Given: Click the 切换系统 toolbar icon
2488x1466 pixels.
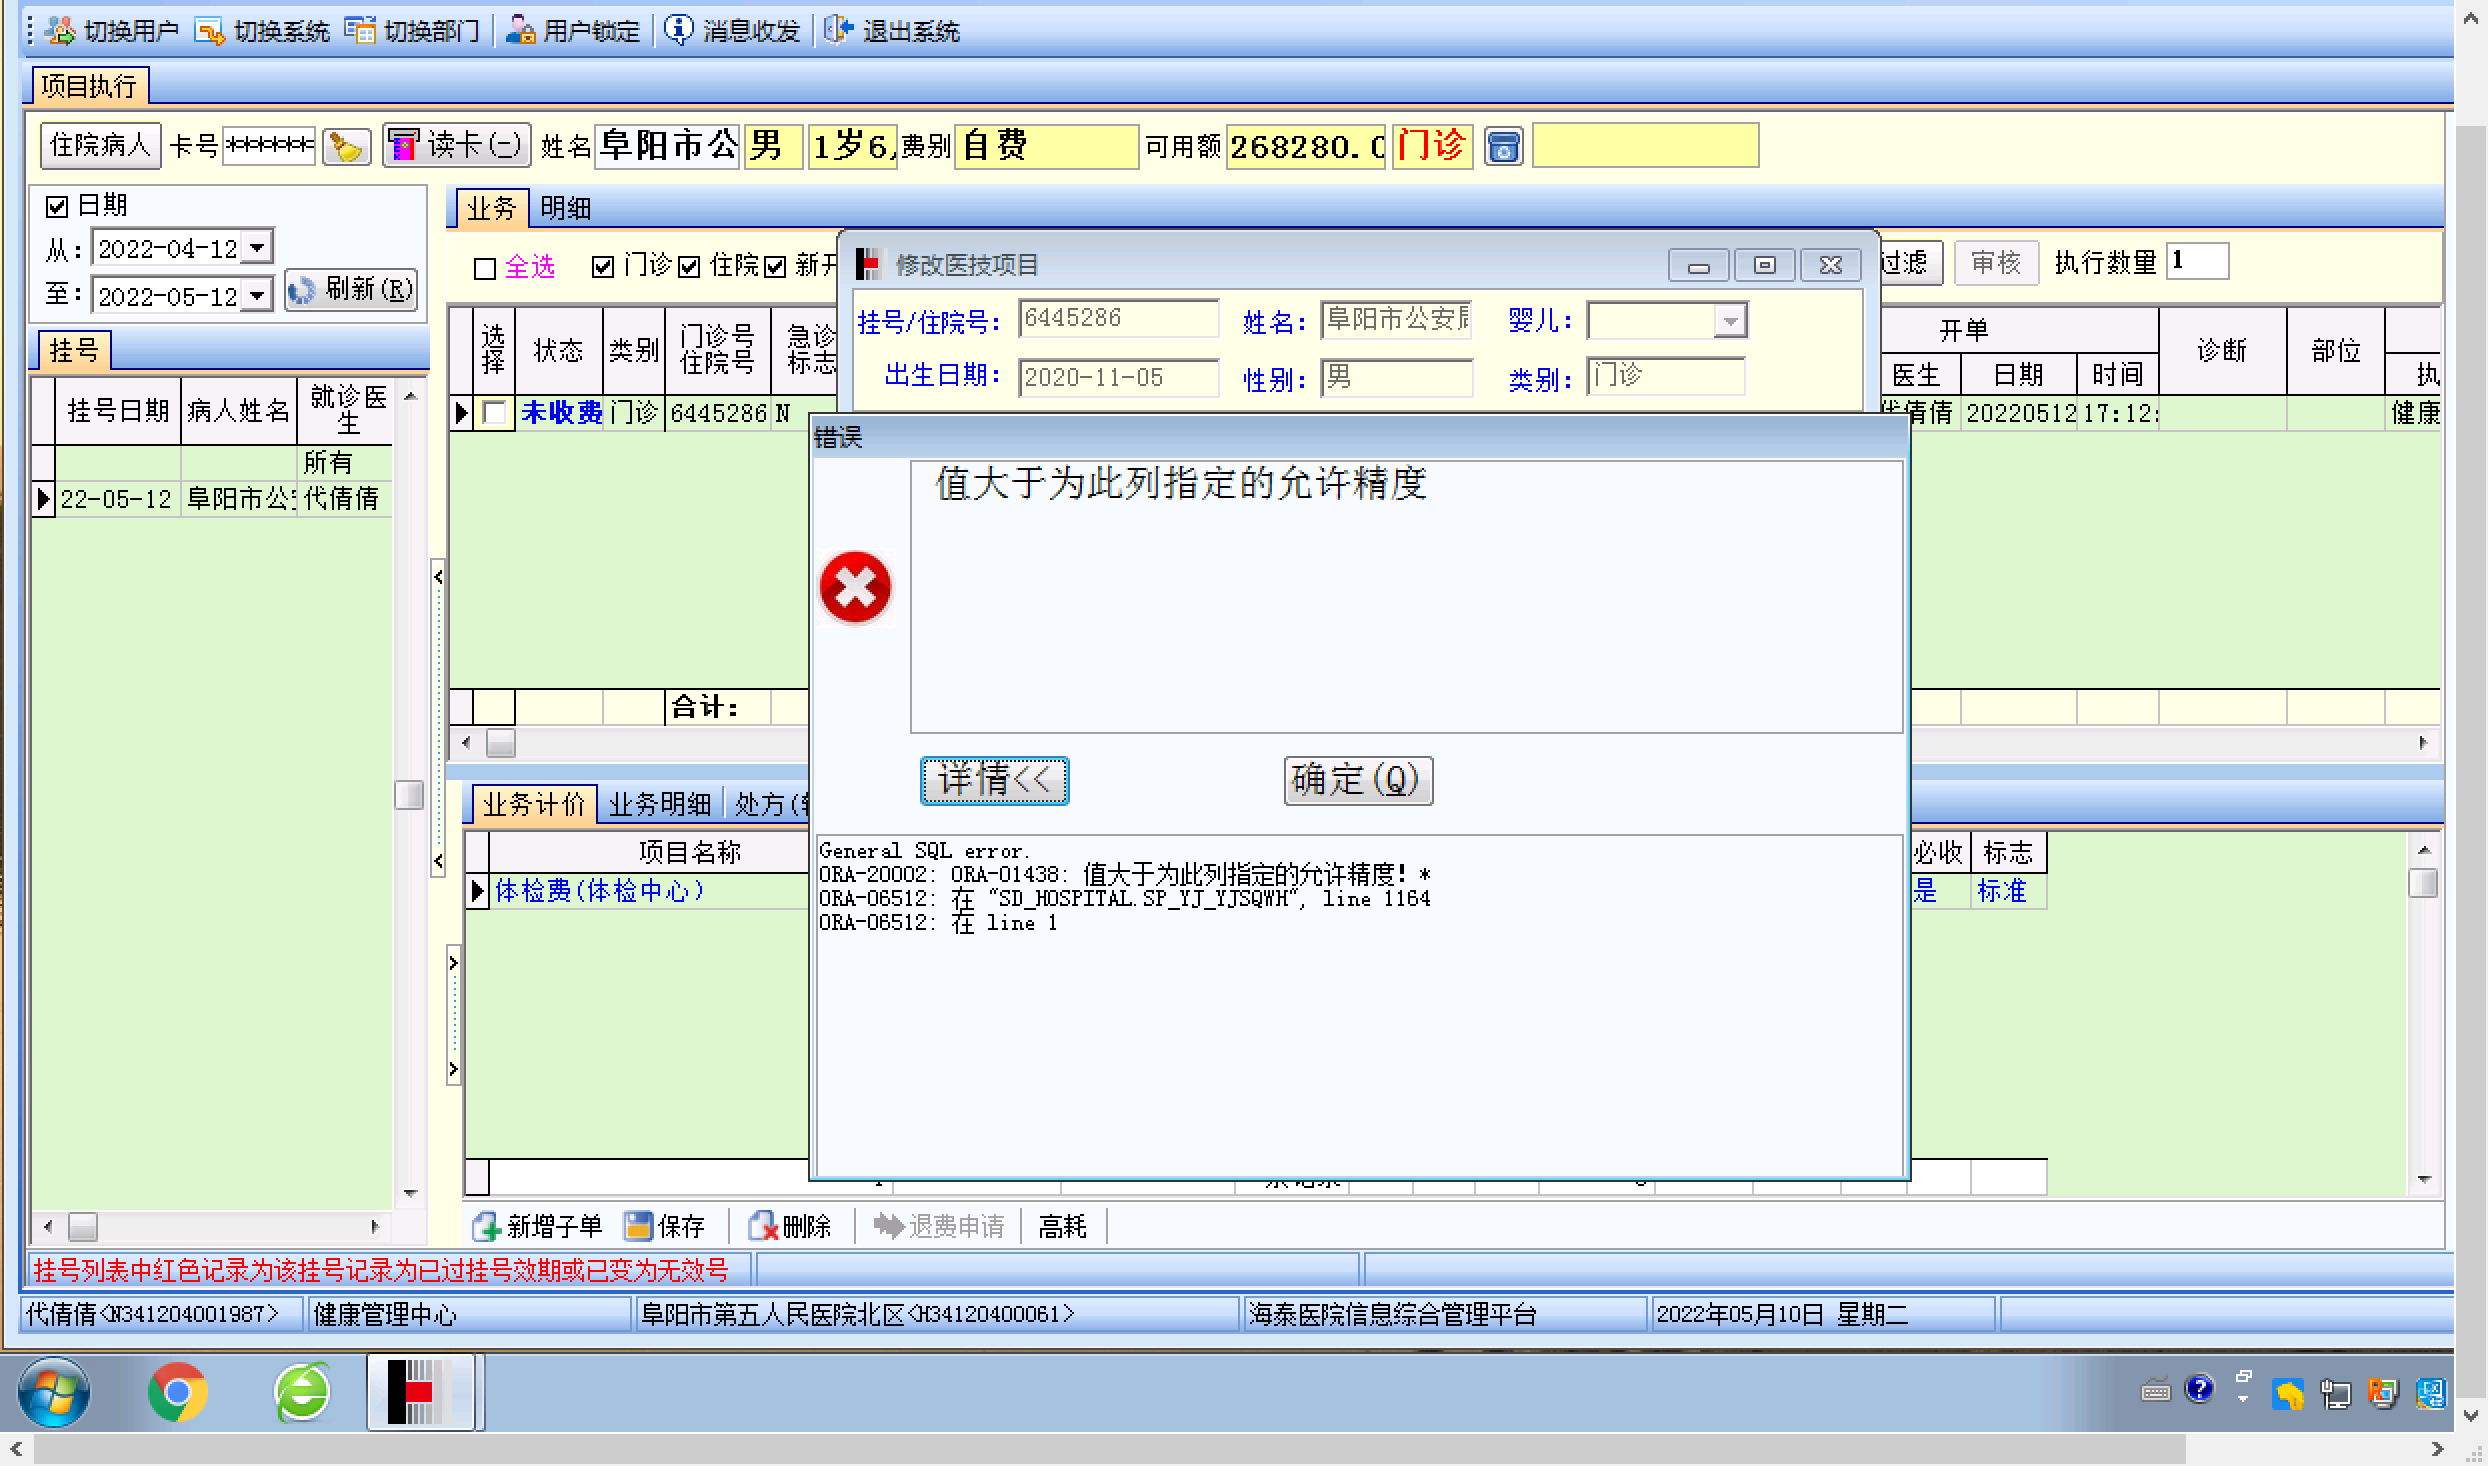Looking at the screenshot, I should (x=210, y=31).
